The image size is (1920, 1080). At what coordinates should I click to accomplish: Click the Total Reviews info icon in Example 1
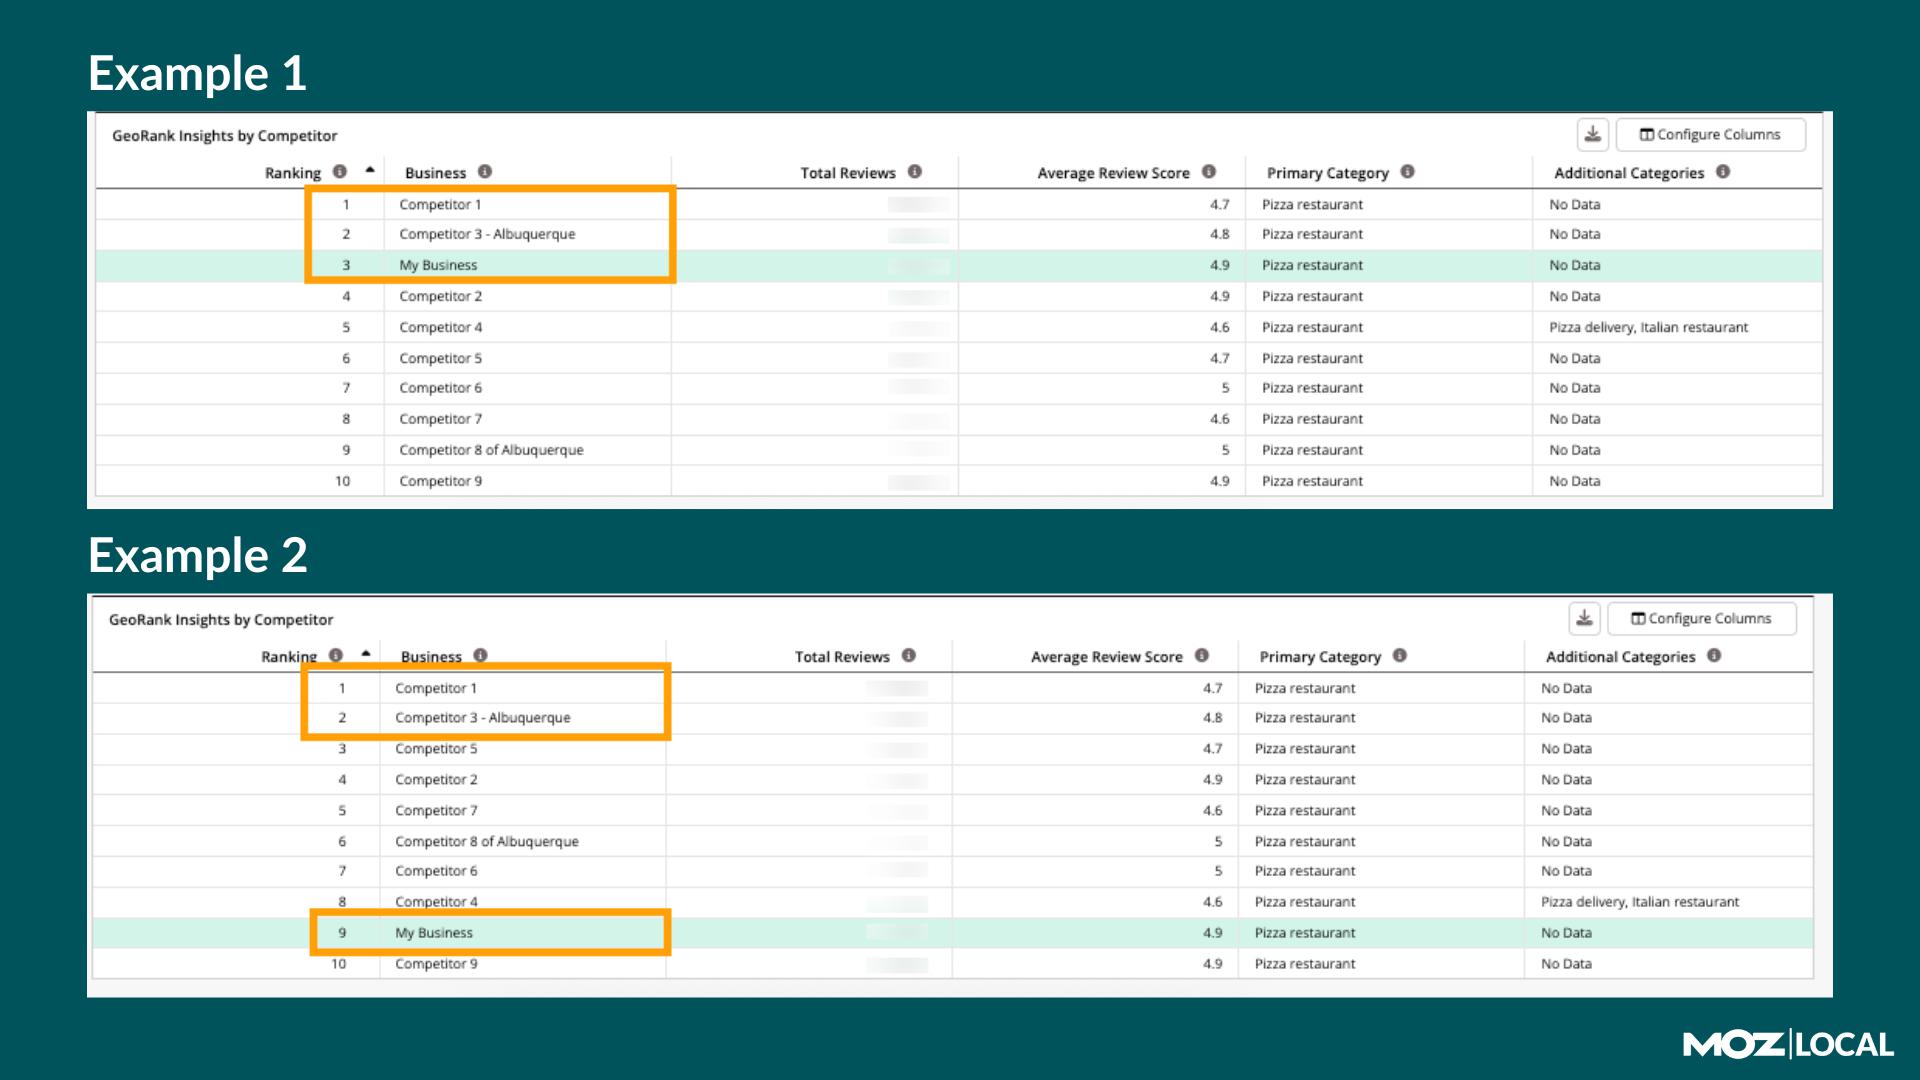coord(915,172)
